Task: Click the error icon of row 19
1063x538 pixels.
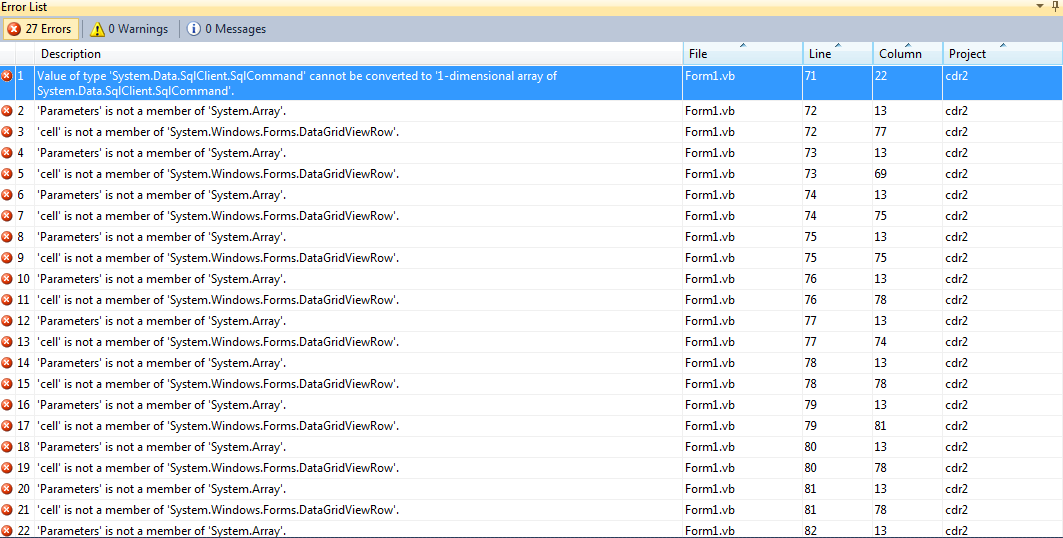Action: (x=7, y=468)
